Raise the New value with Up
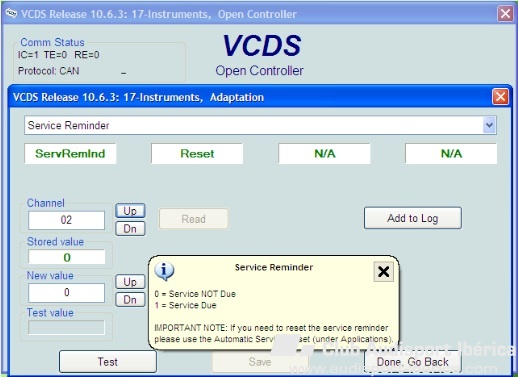518x377 pixels. (x=130, y=282)
